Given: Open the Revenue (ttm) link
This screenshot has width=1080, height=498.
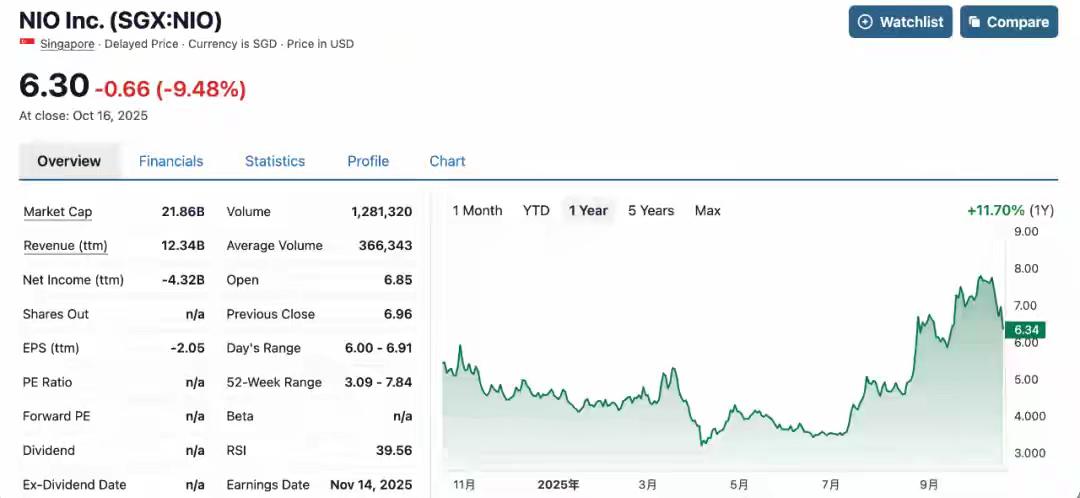Looking at the screenshot, I should tap(65, 246).
